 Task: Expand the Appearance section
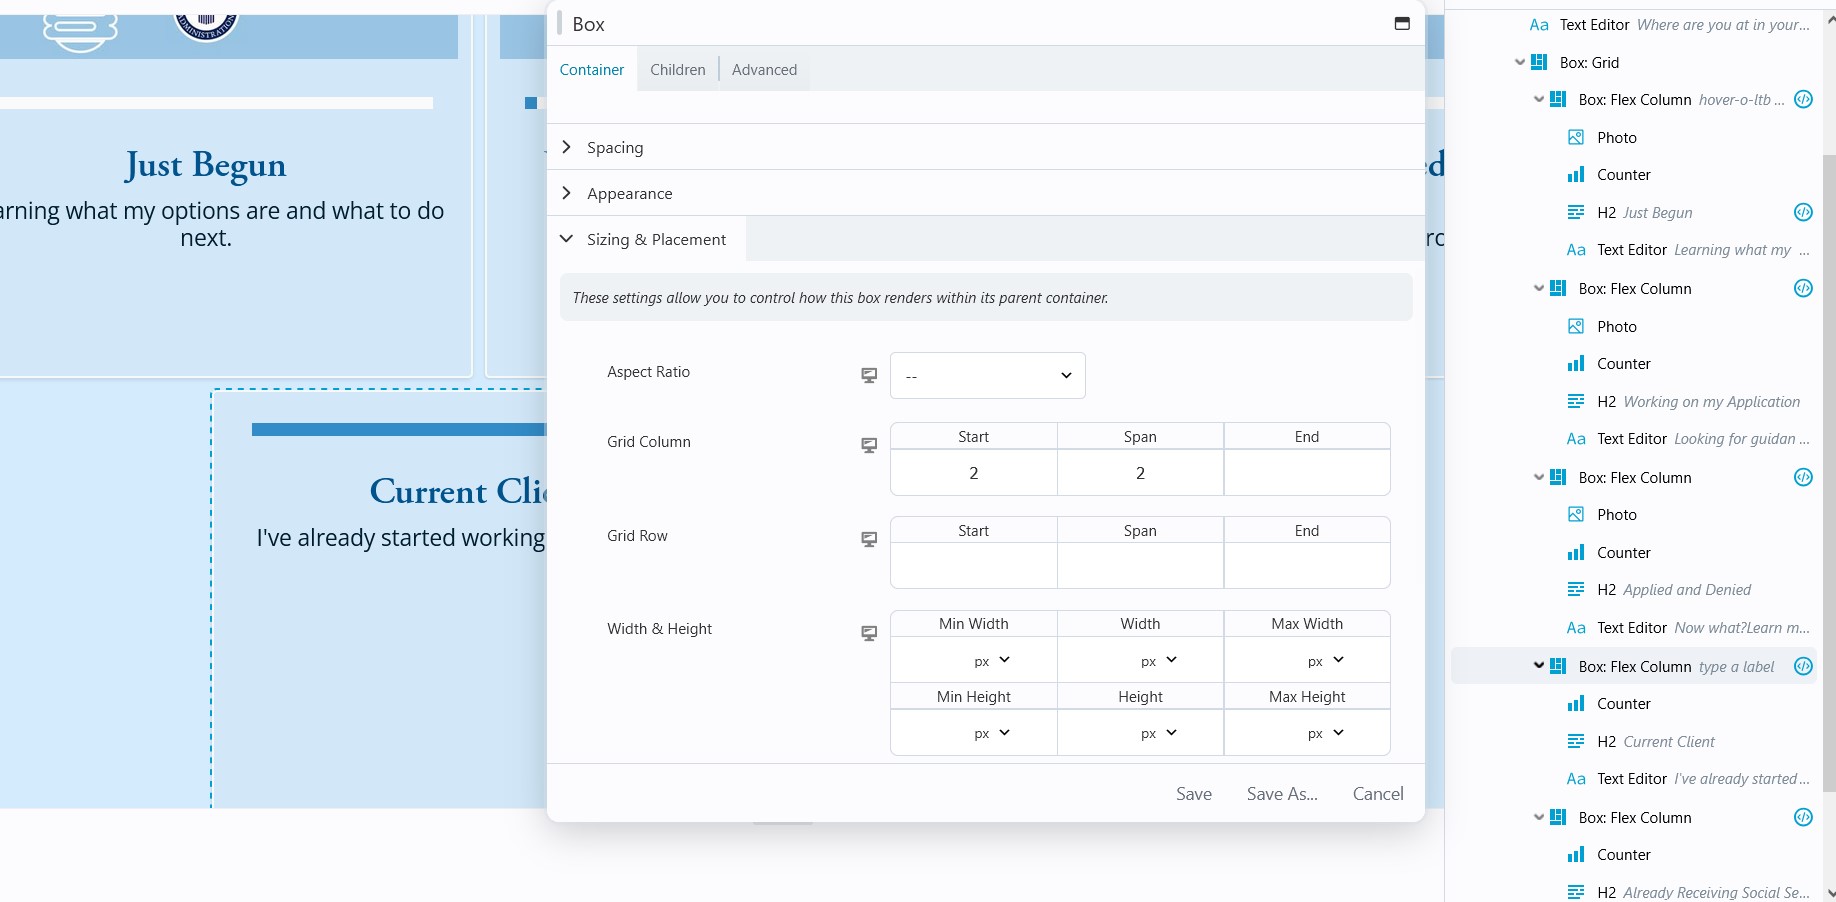[629, 194]
